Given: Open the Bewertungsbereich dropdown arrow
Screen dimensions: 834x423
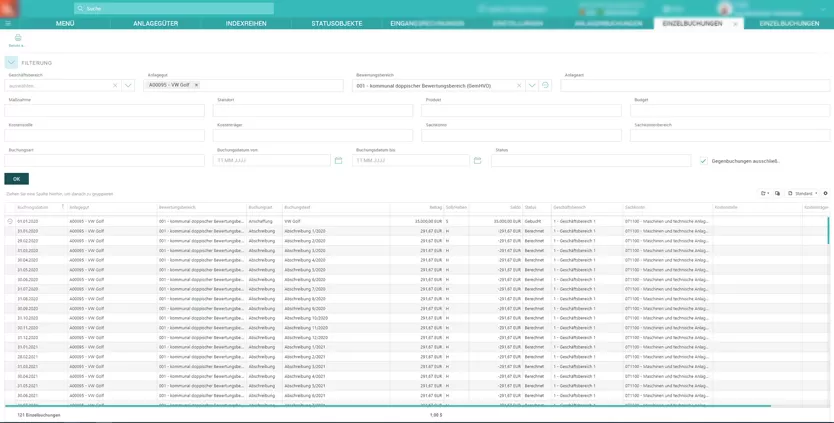Looking at the screenshot, I should 532,86.
